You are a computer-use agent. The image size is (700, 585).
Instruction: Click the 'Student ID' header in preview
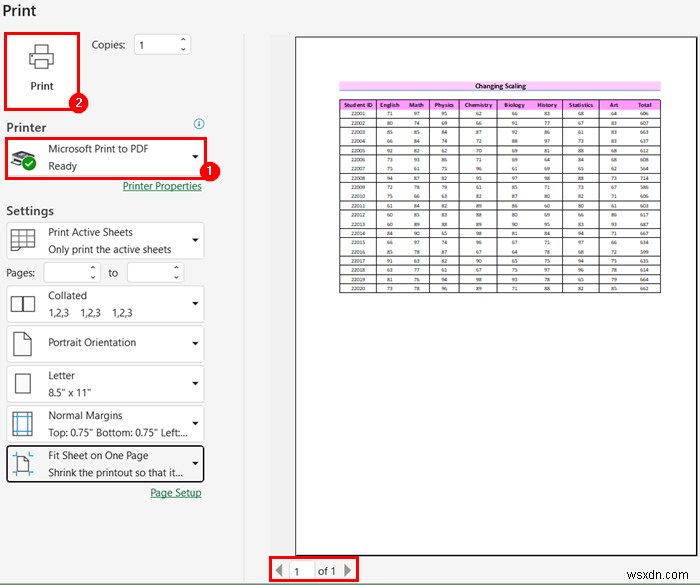click(358, 105)
